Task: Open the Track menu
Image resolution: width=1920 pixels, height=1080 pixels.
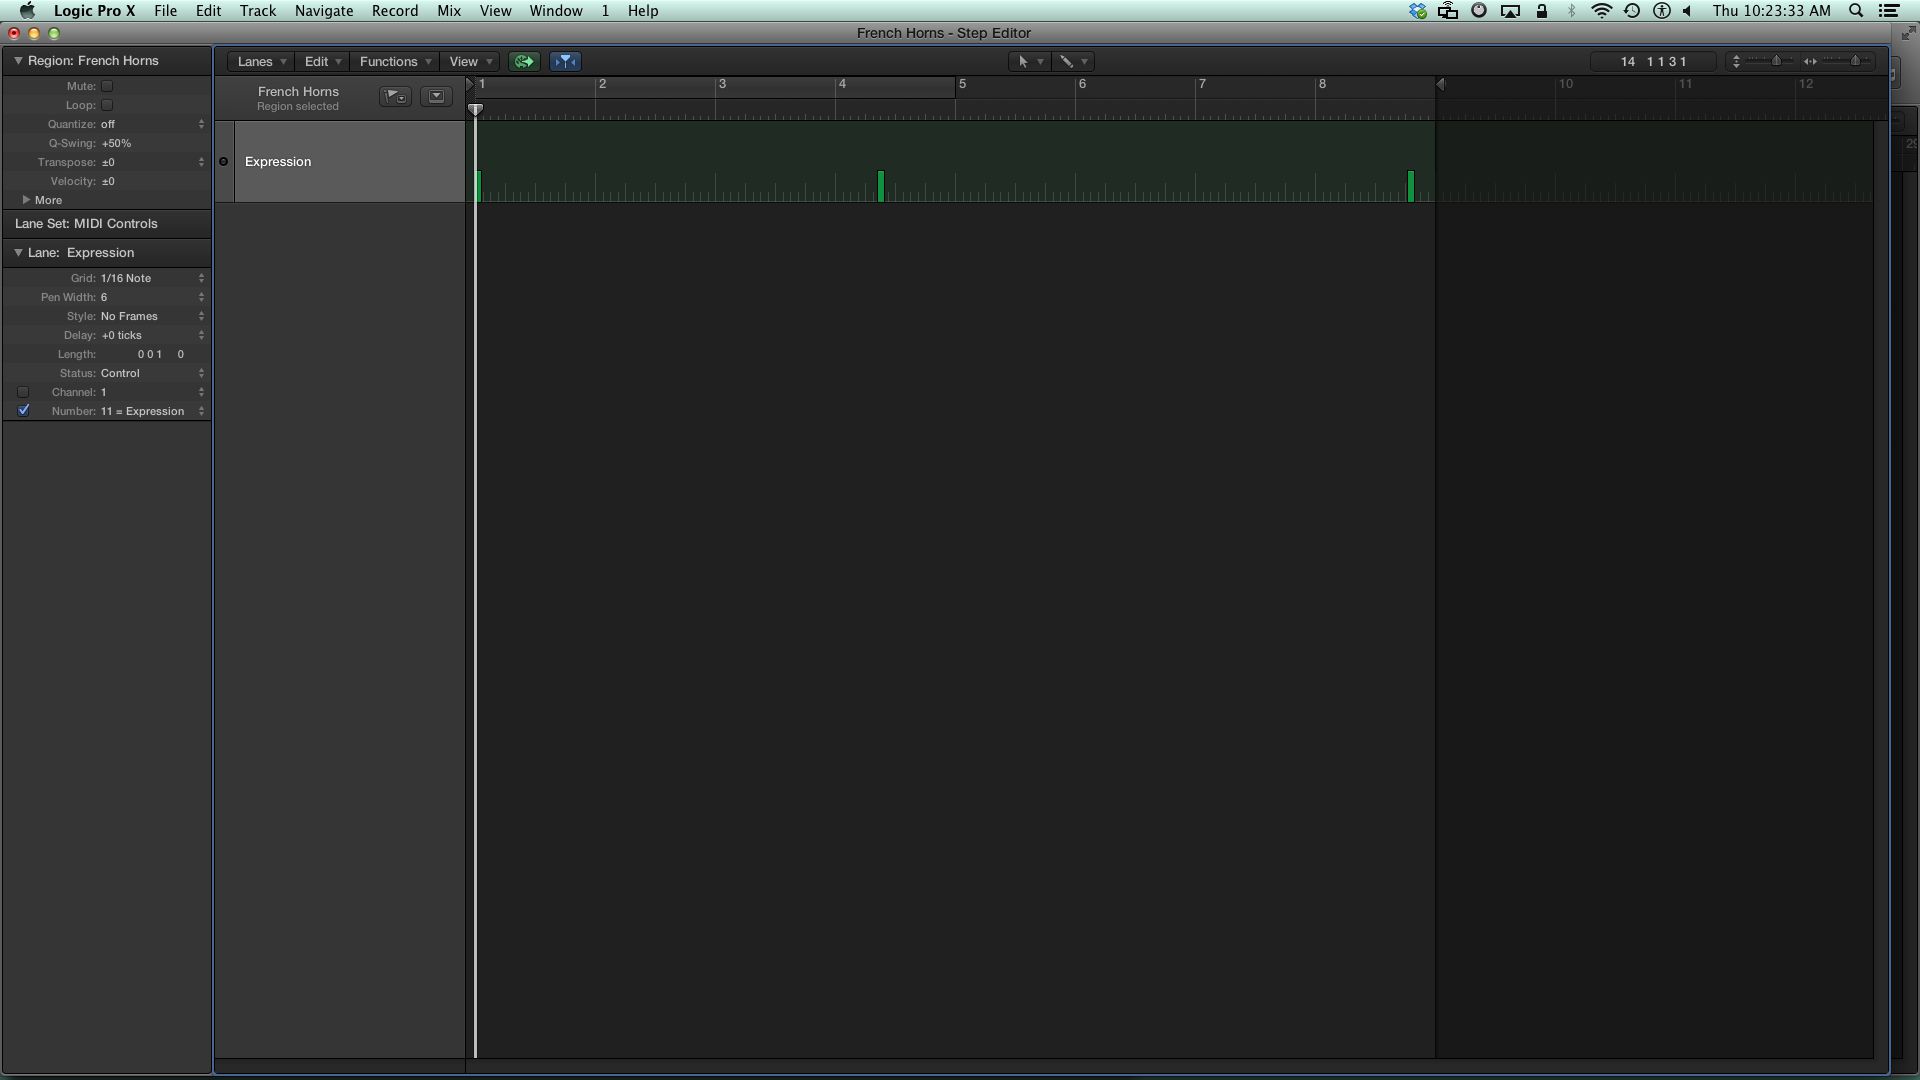Action: (x=258, y=11)
